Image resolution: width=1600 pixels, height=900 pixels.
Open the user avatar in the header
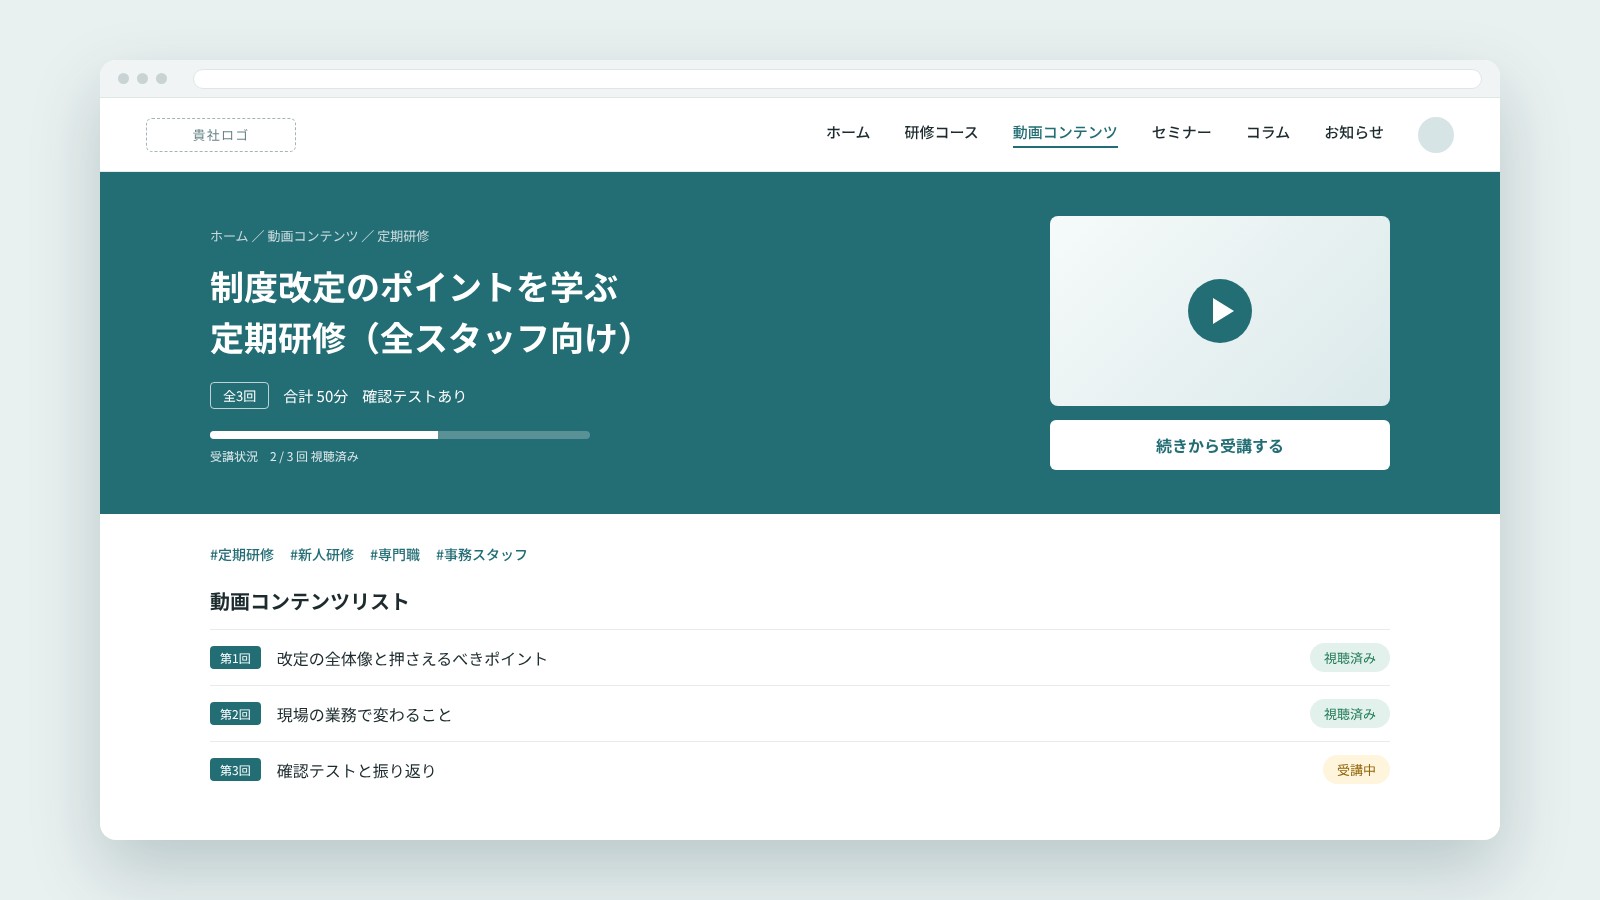(1435, 135)
